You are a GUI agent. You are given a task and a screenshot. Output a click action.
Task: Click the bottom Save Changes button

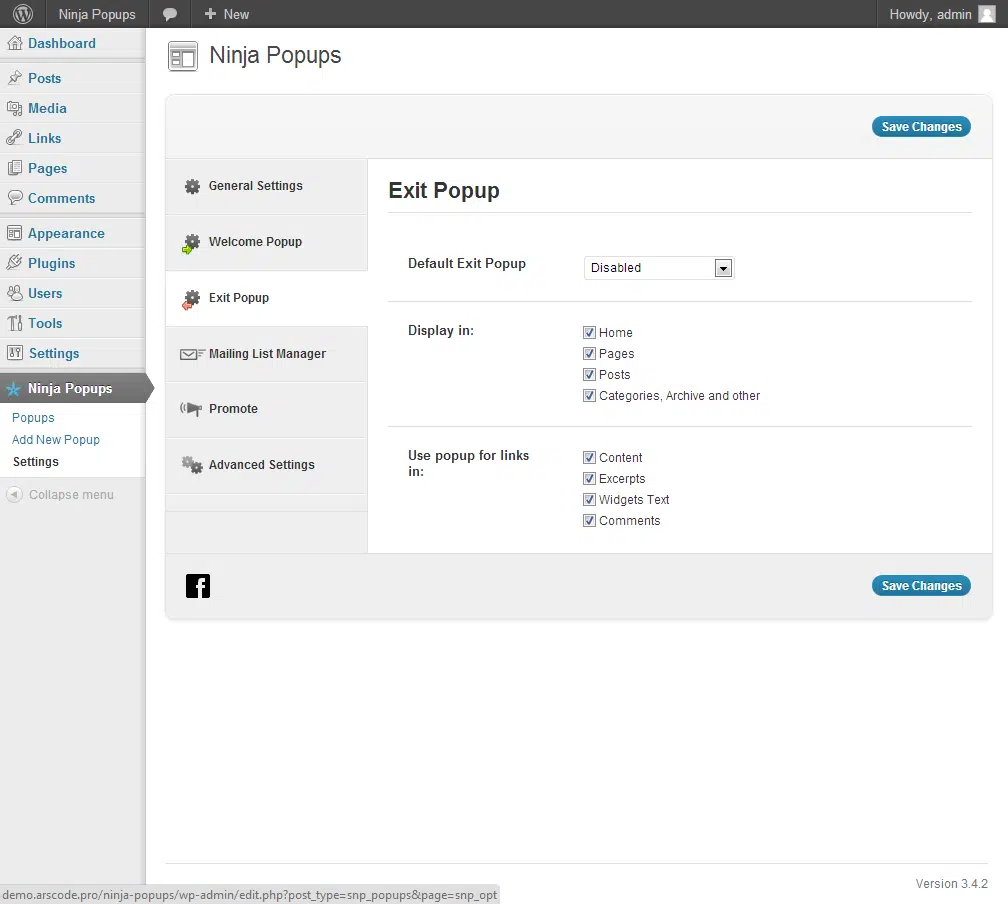(921, 586)
